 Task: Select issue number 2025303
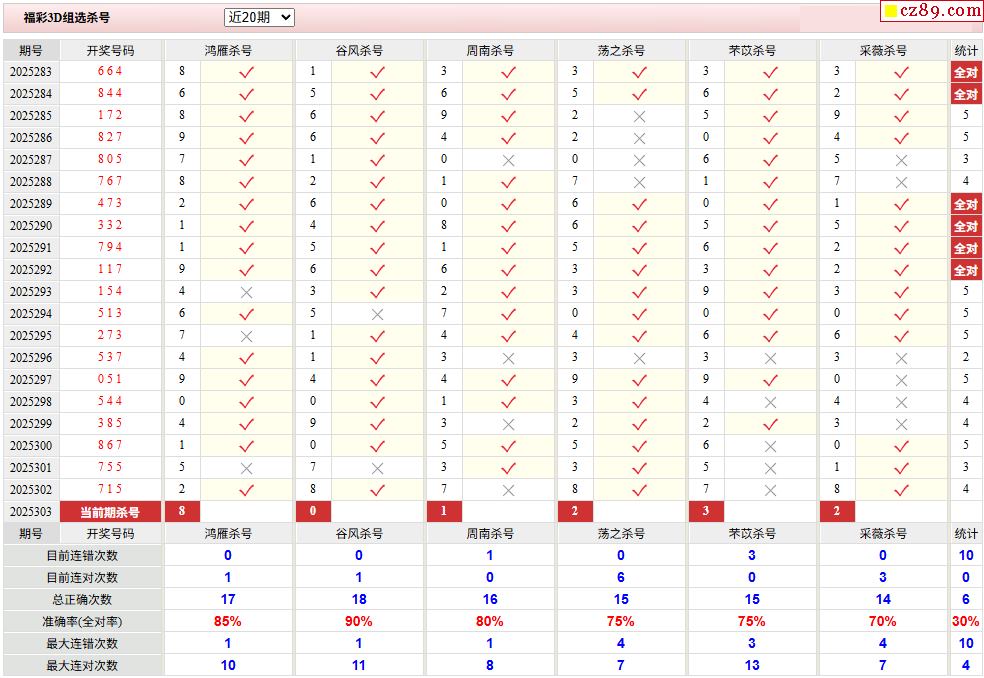click(x=31, y=512)
